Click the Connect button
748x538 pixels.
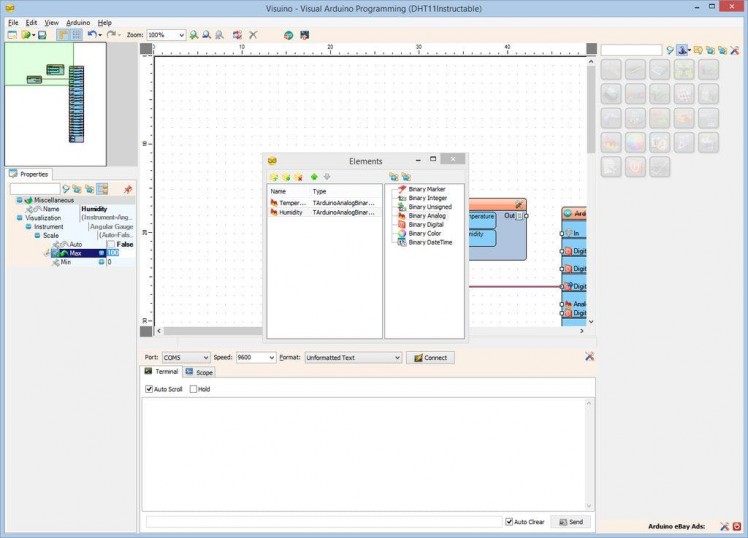pyautogui.click(x=430, y=357)
